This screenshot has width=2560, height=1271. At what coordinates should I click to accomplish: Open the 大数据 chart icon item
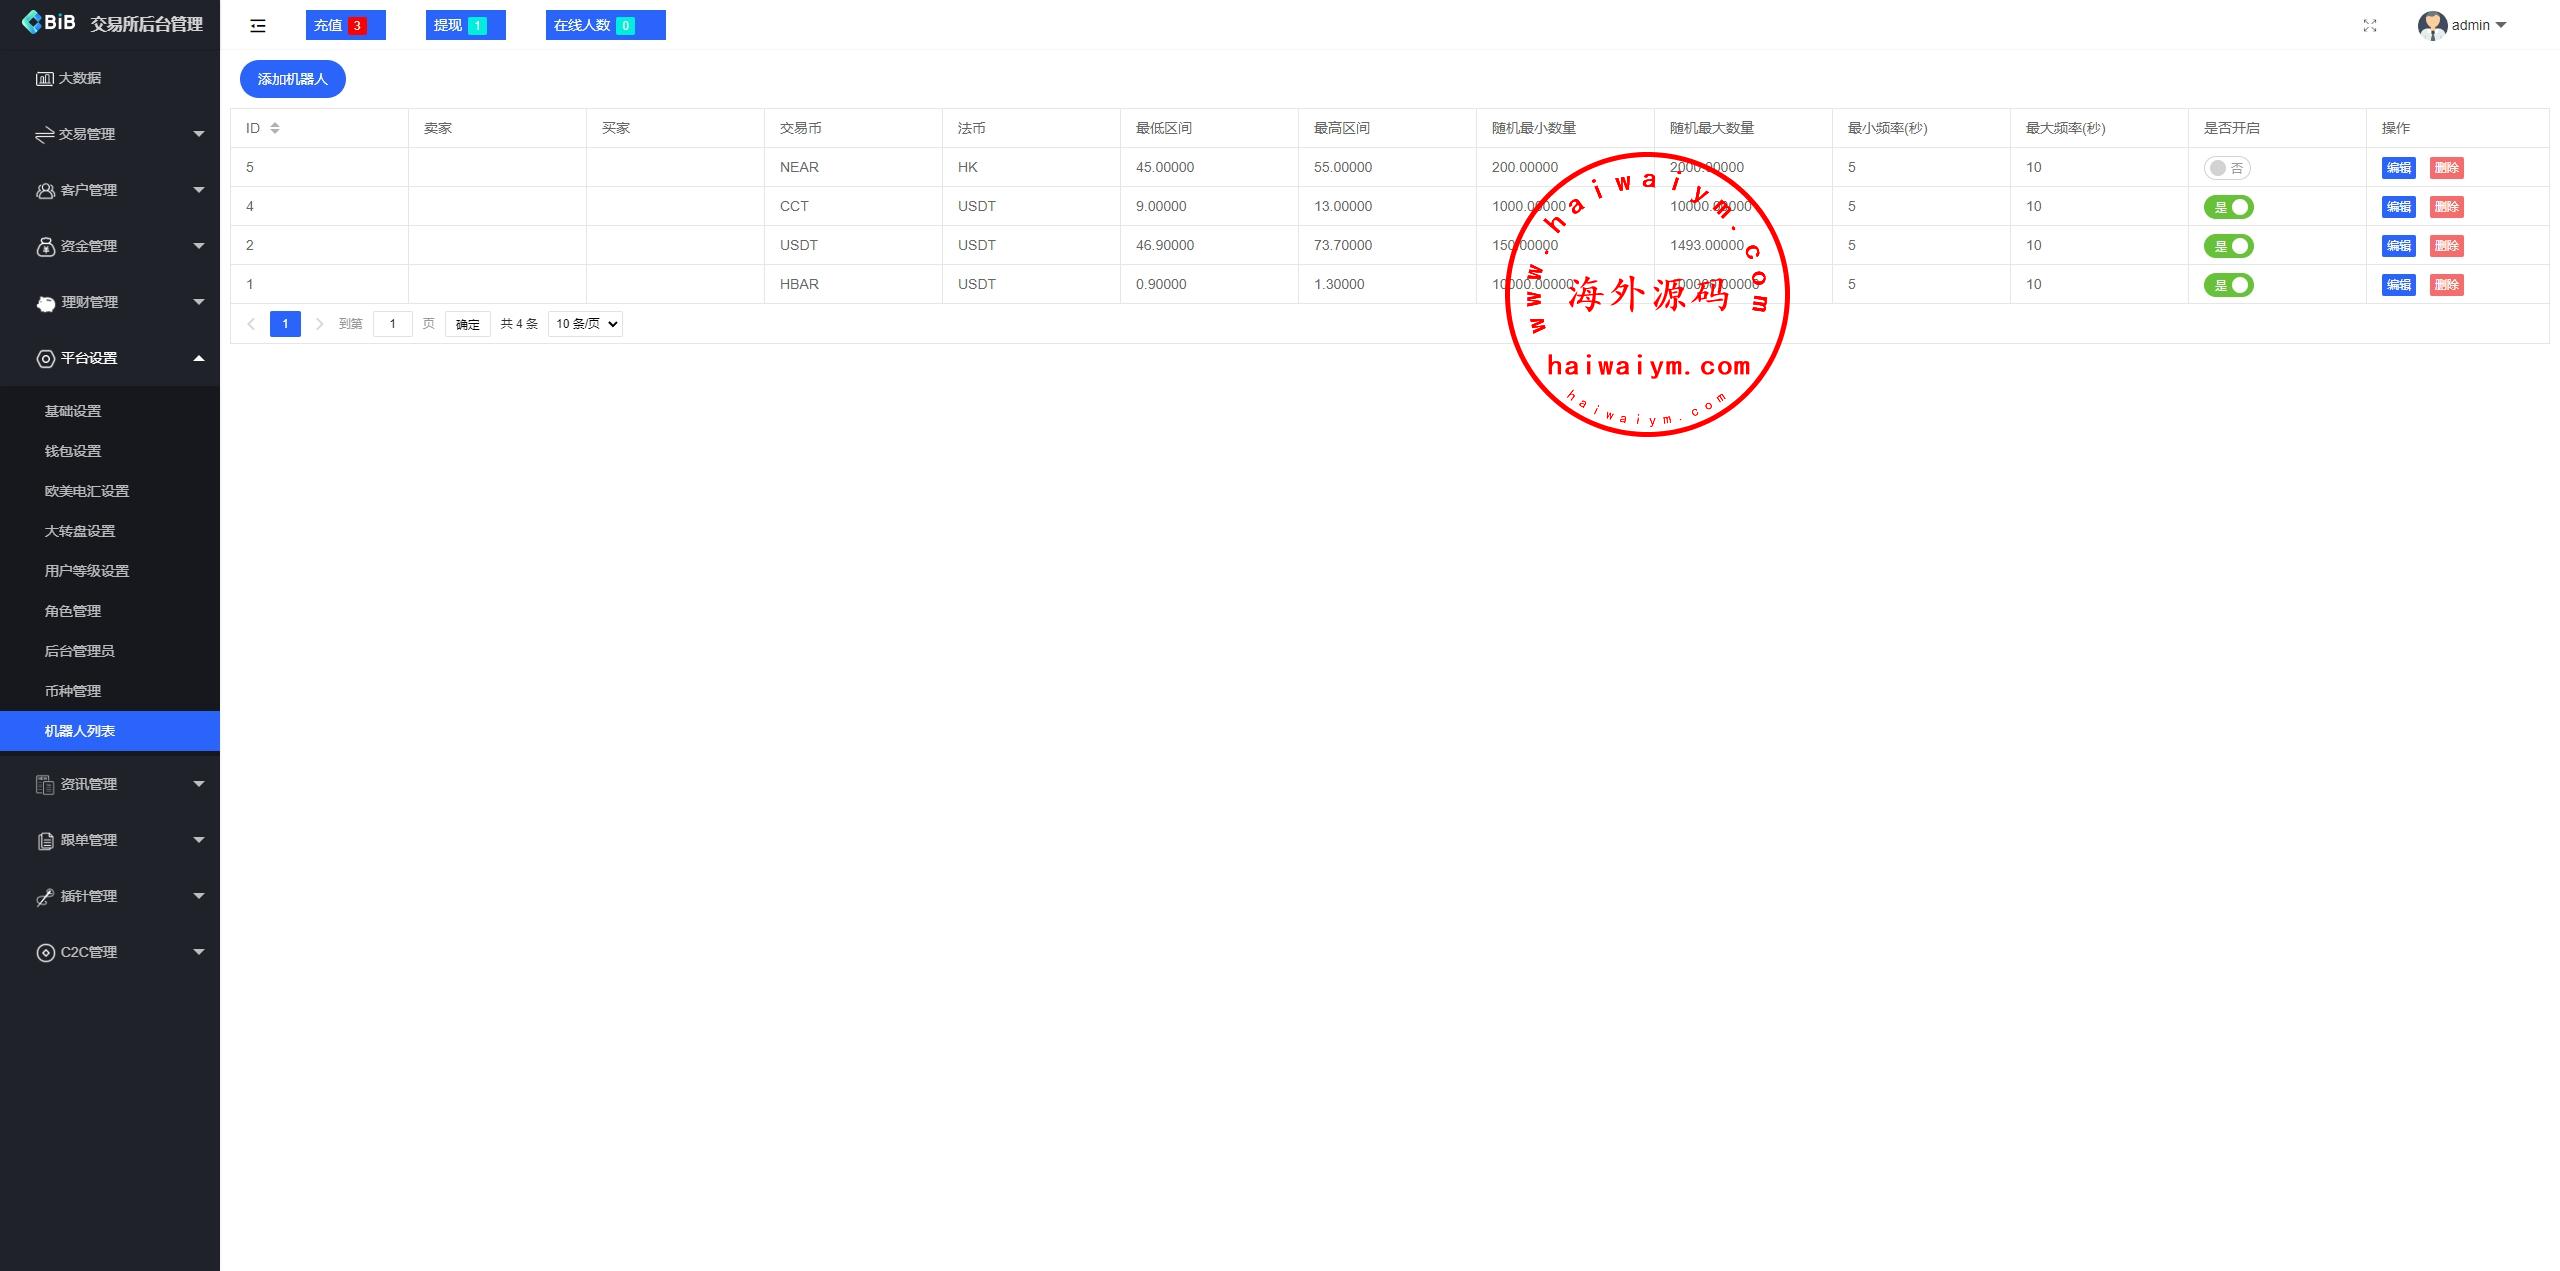coord(44,78)
